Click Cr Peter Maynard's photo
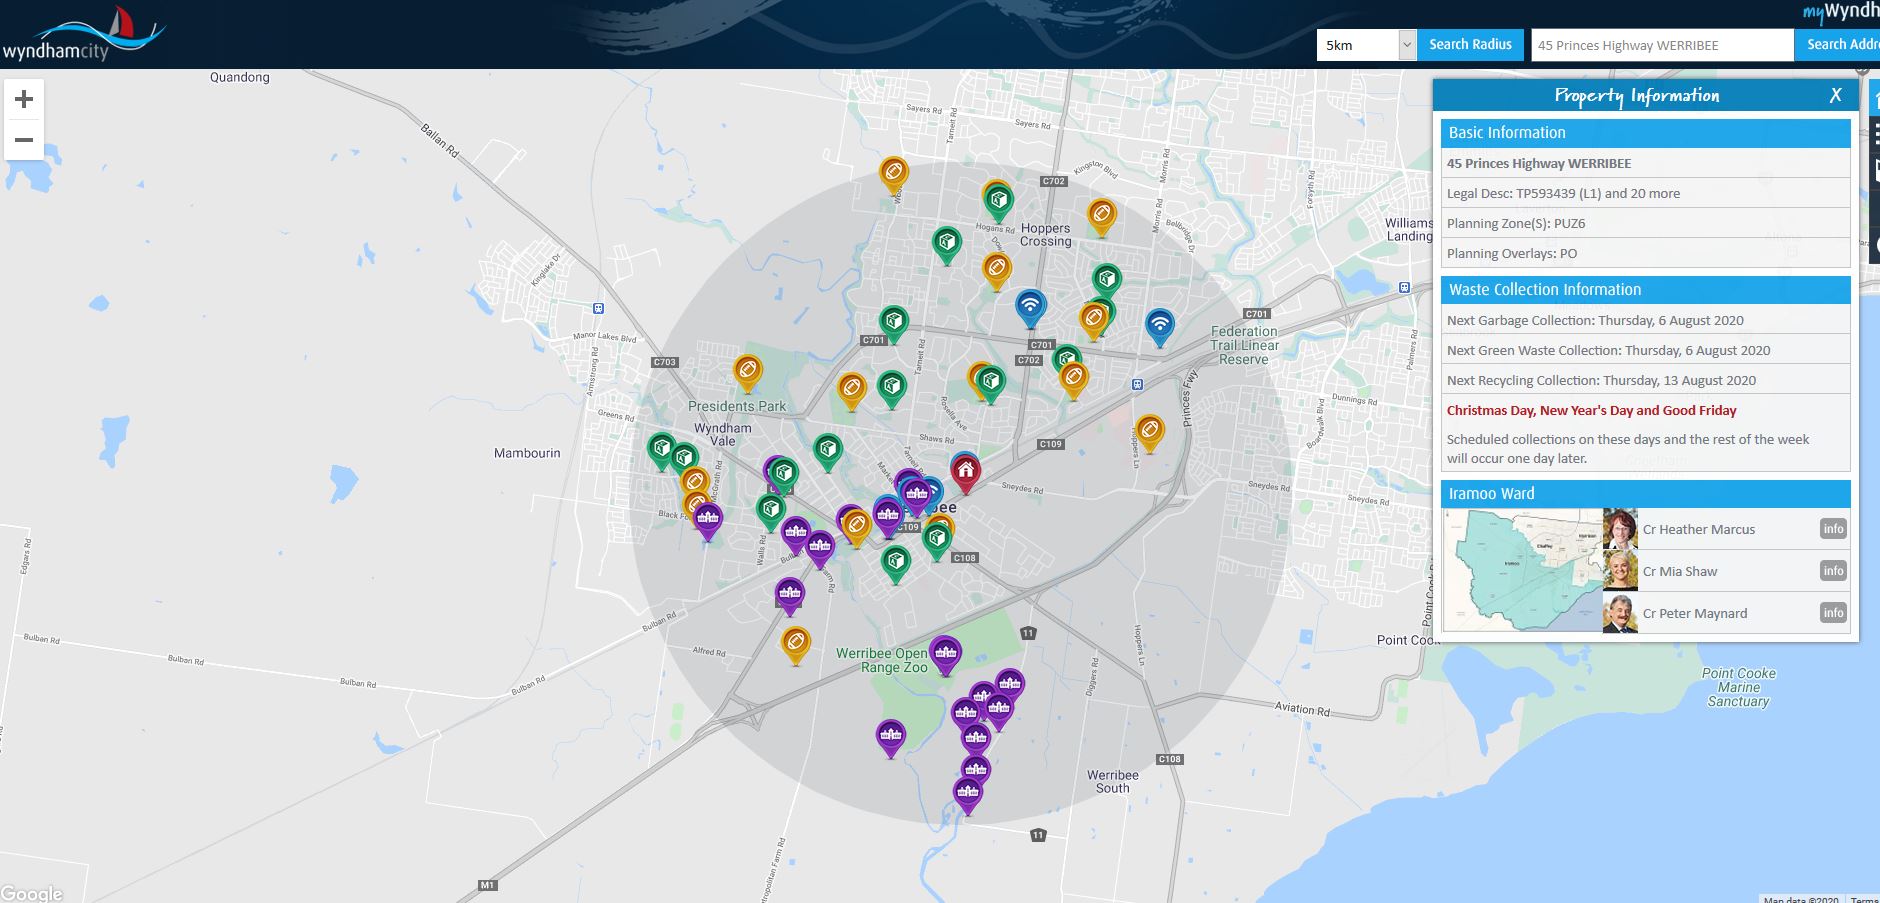This screenshot has height=903, width=1880. 1620,613
